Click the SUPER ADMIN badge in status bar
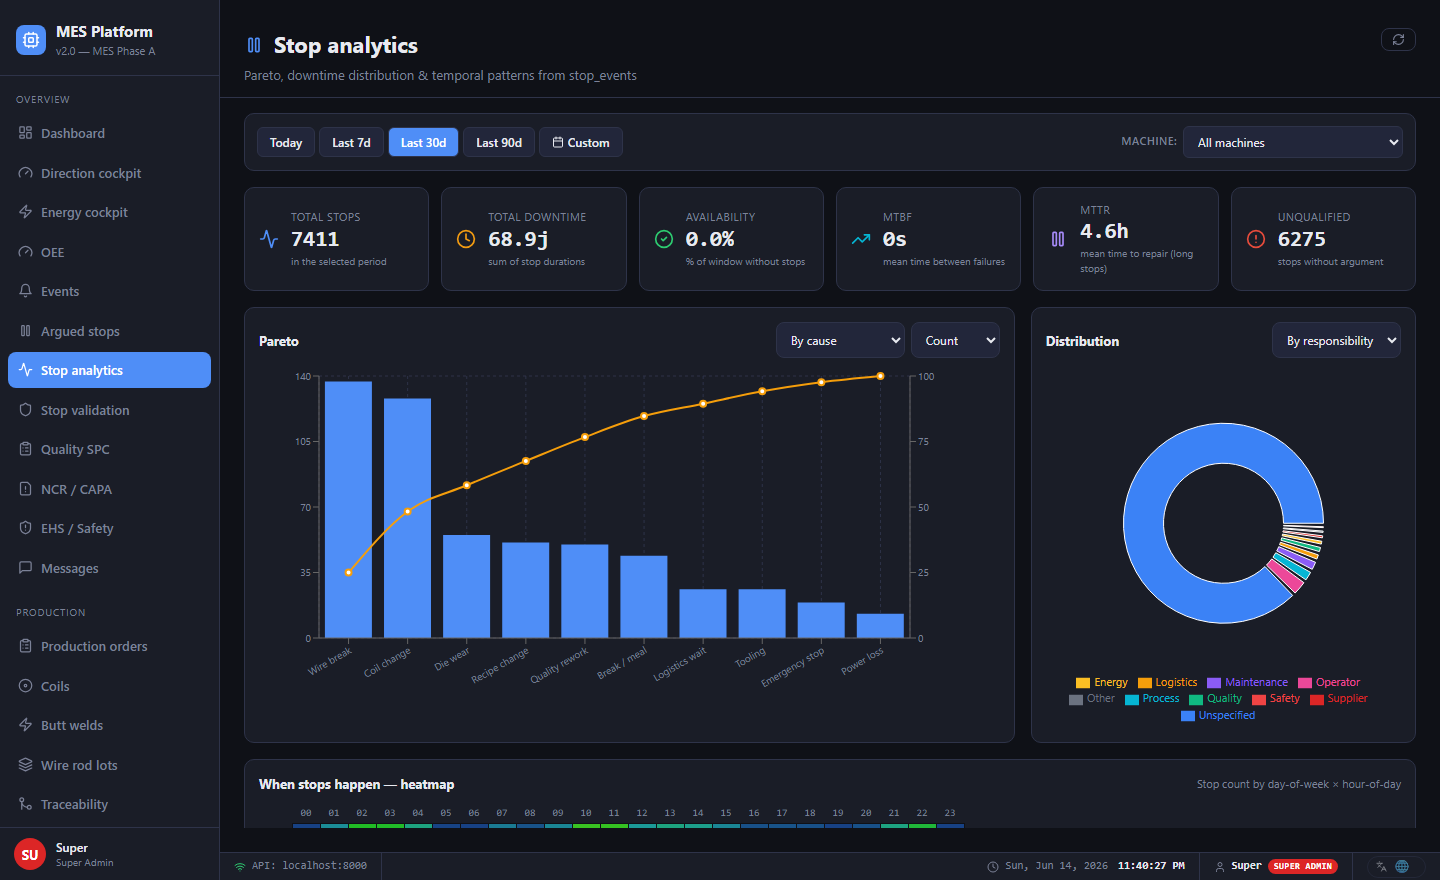The width and height of the screenshot is (1440, 880). [x=1303, y=866]
